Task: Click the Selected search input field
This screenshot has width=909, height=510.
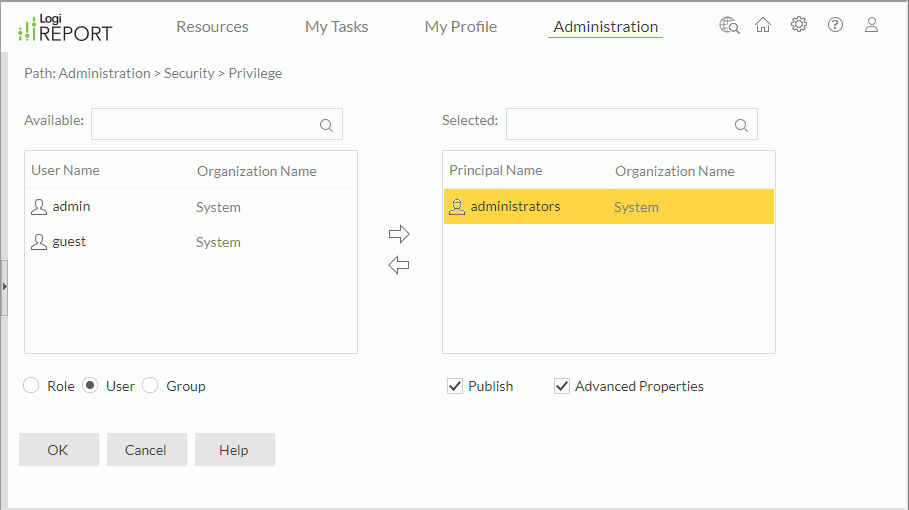Action: click(631, 124)
